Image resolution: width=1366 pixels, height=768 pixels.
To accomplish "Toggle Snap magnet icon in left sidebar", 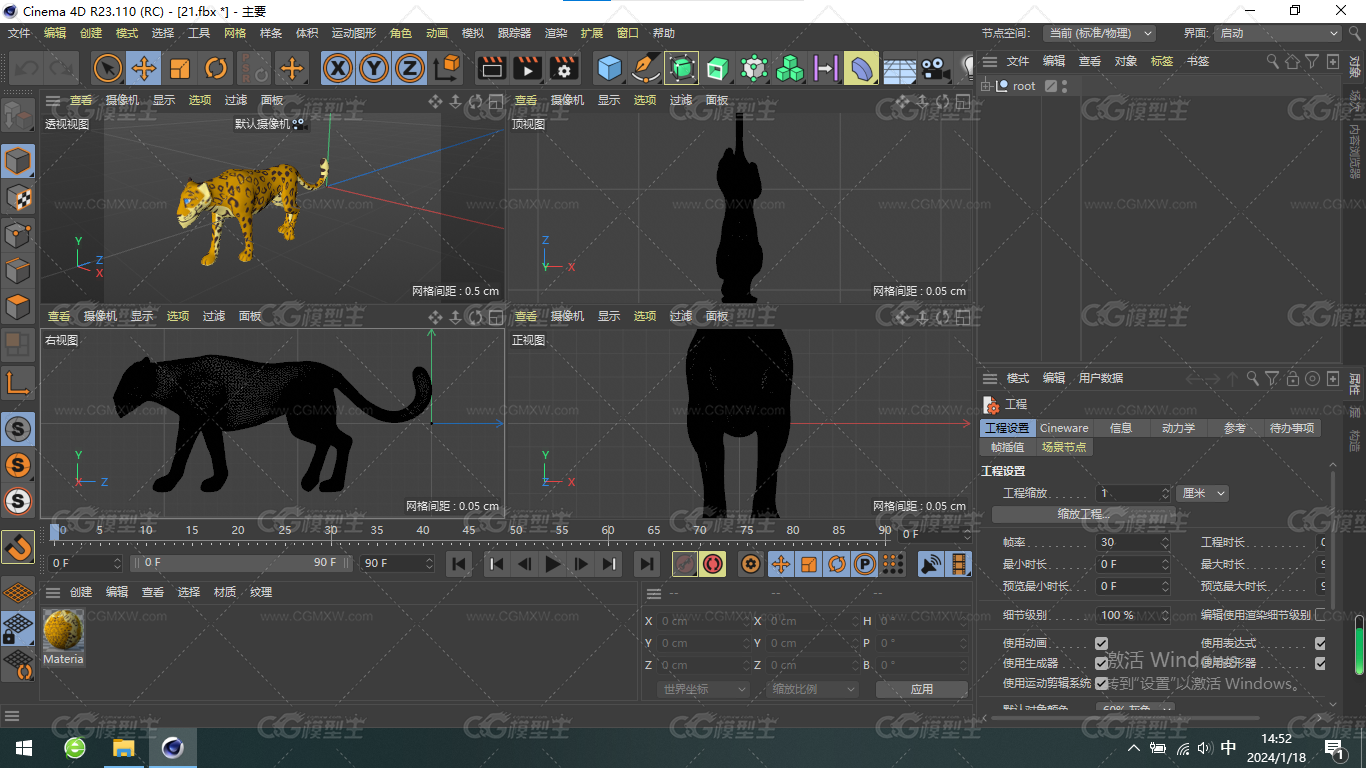I will (18, 546).
